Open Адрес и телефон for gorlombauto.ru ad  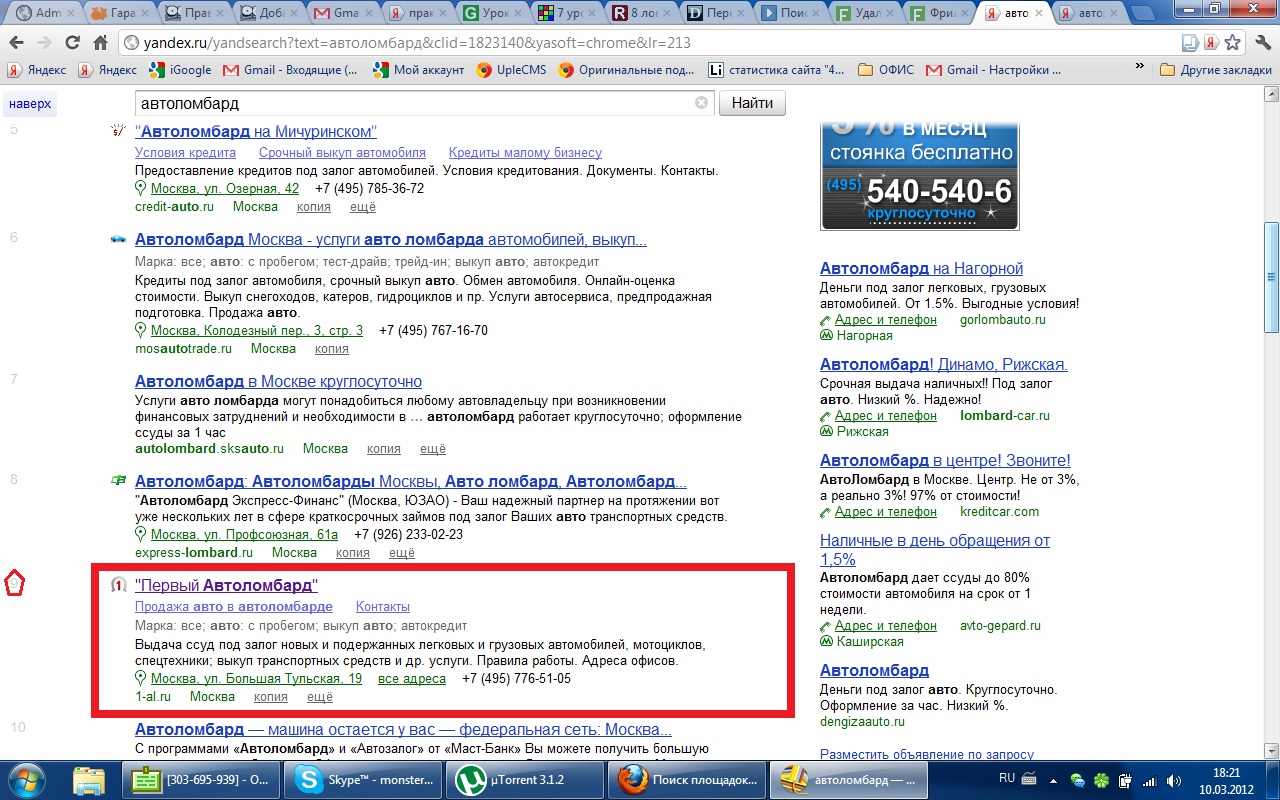[x=886, y=320]
